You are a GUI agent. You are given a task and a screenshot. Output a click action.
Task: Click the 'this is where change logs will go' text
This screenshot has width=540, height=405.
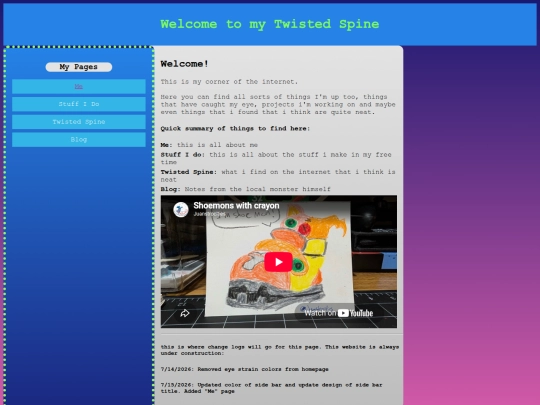coord(280,350)
